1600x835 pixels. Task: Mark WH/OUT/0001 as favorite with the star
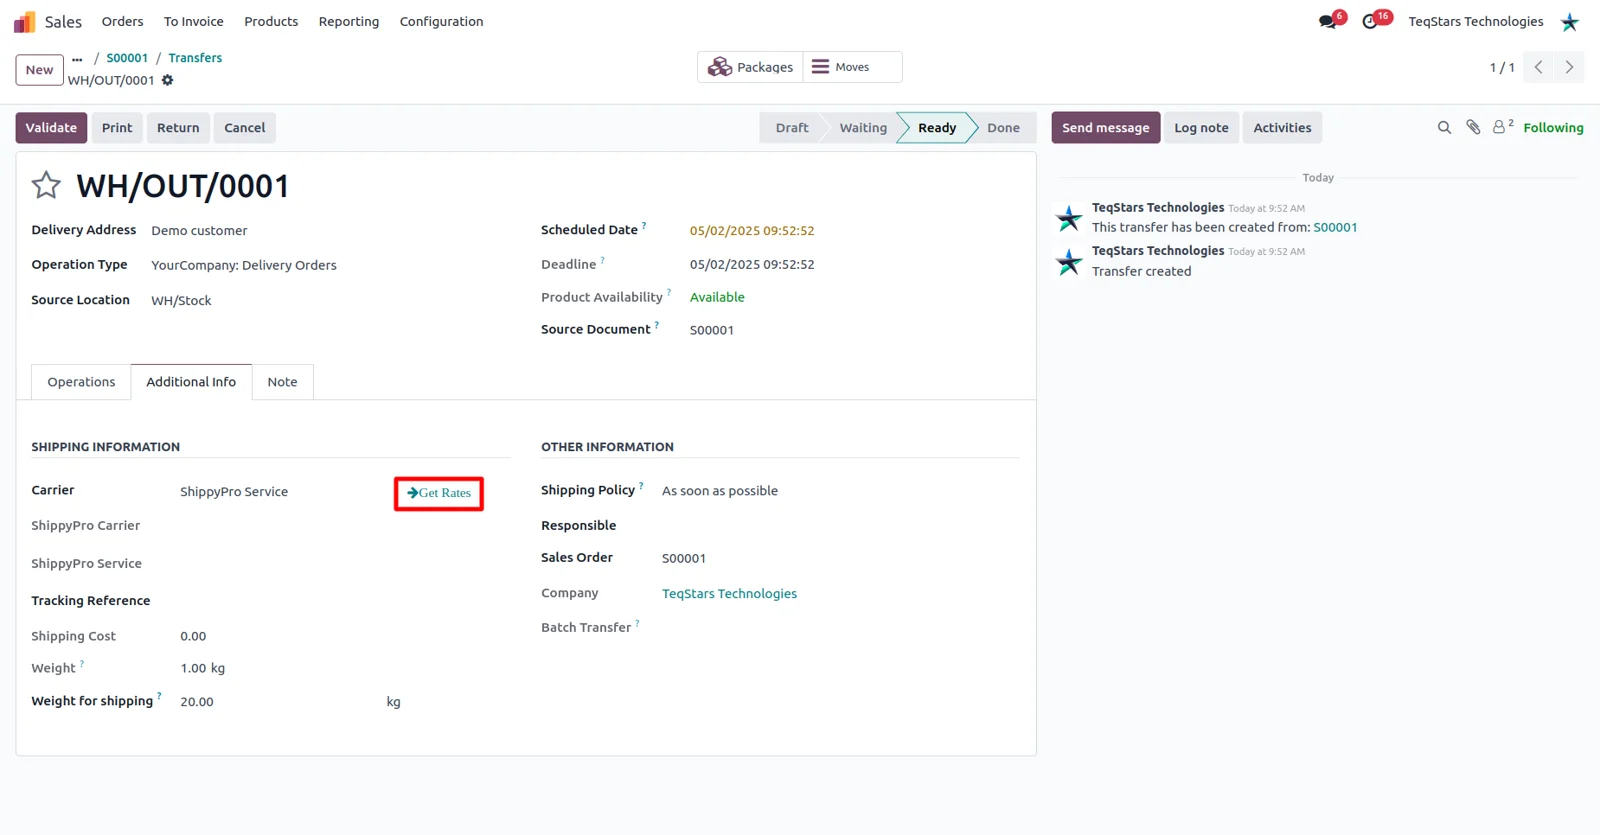46,185
